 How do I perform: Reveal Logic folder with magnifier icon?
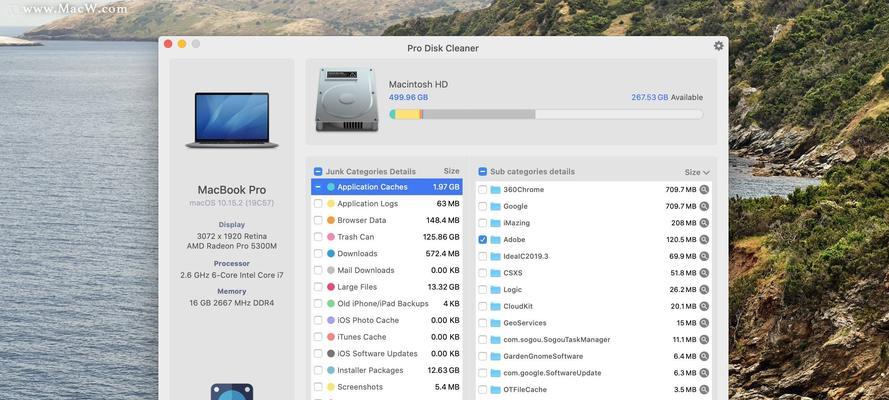(704, 290)
